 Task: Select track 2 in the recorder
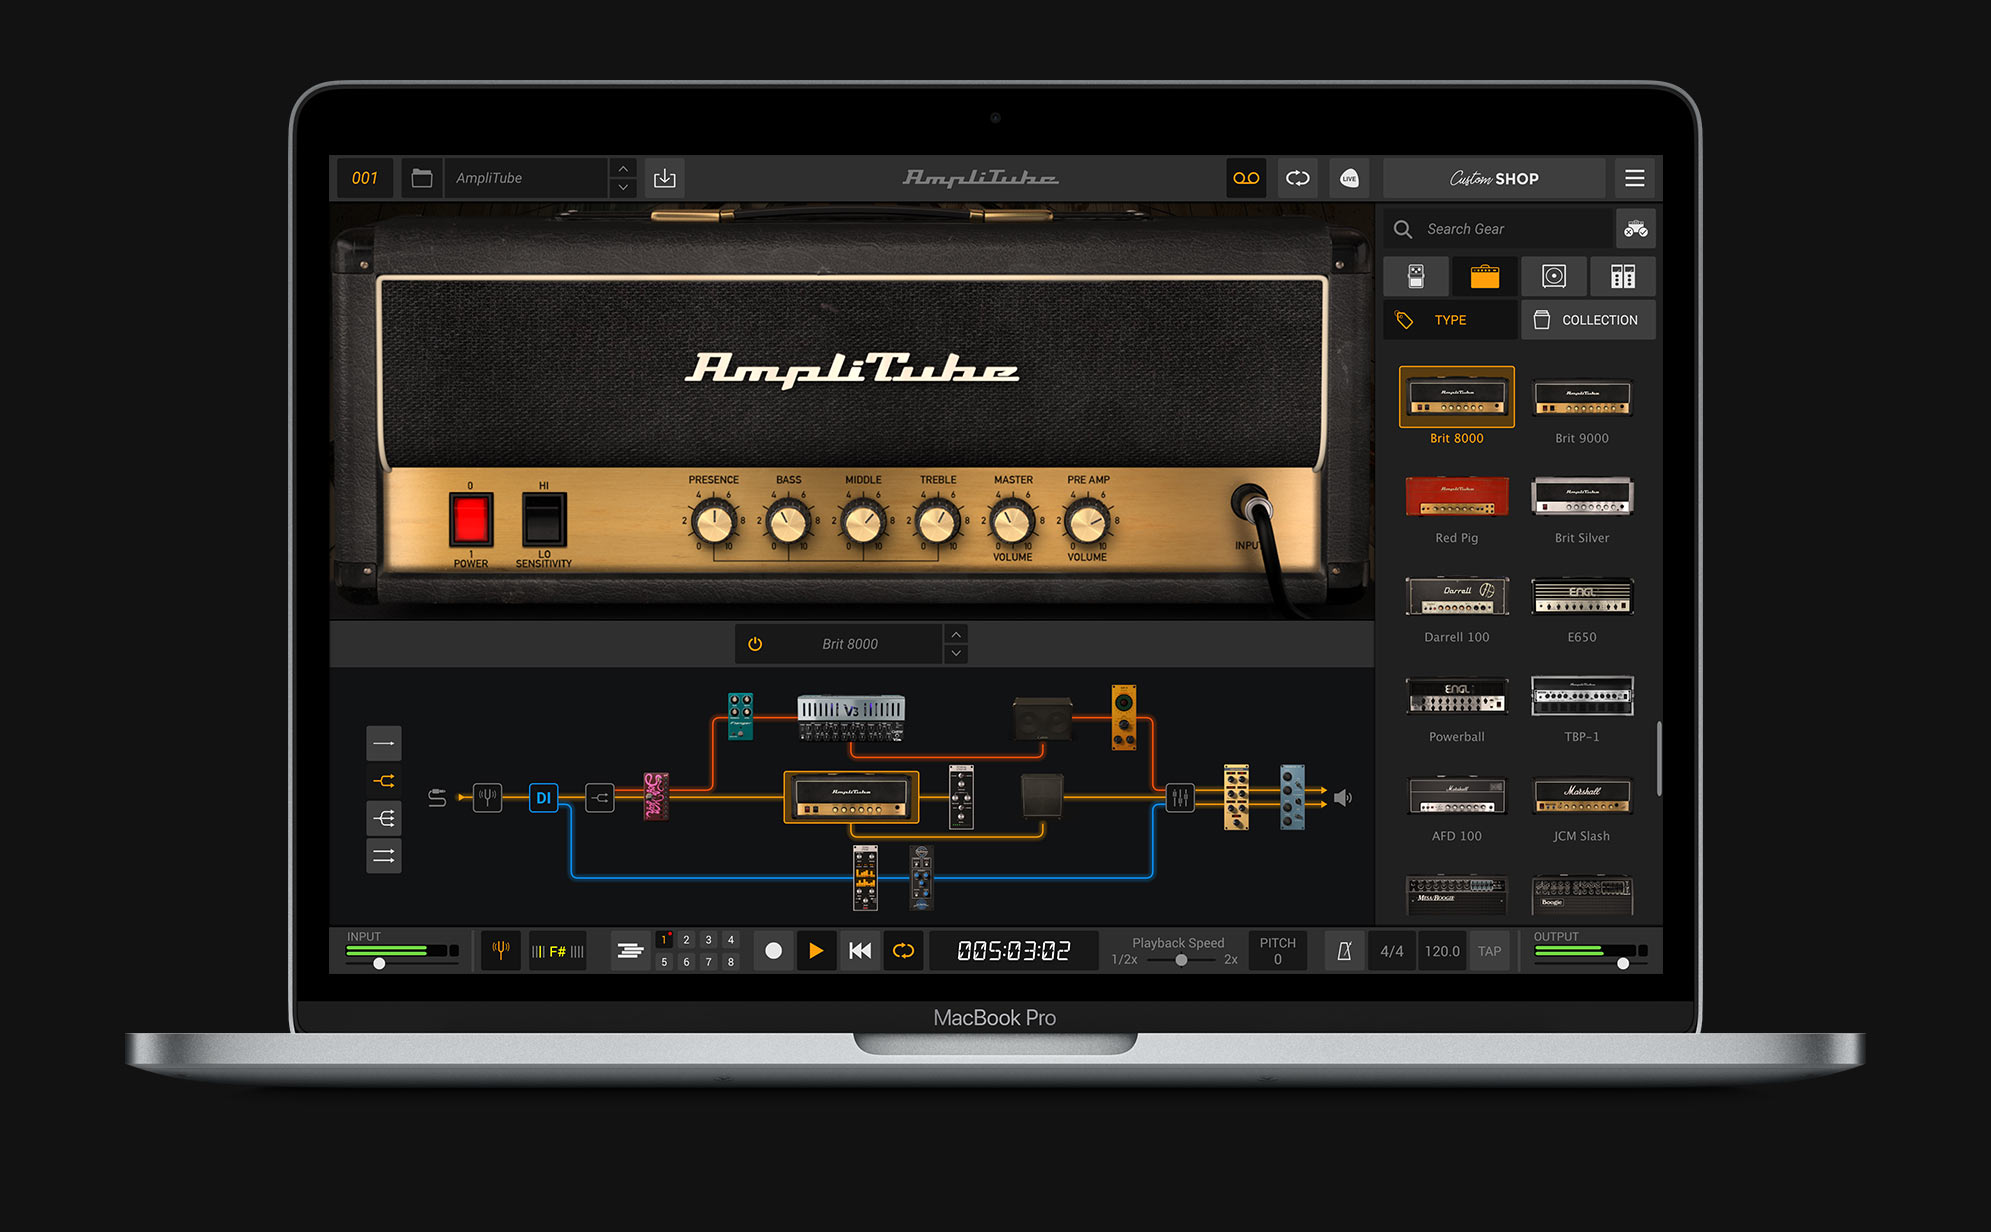coord(686,940)
